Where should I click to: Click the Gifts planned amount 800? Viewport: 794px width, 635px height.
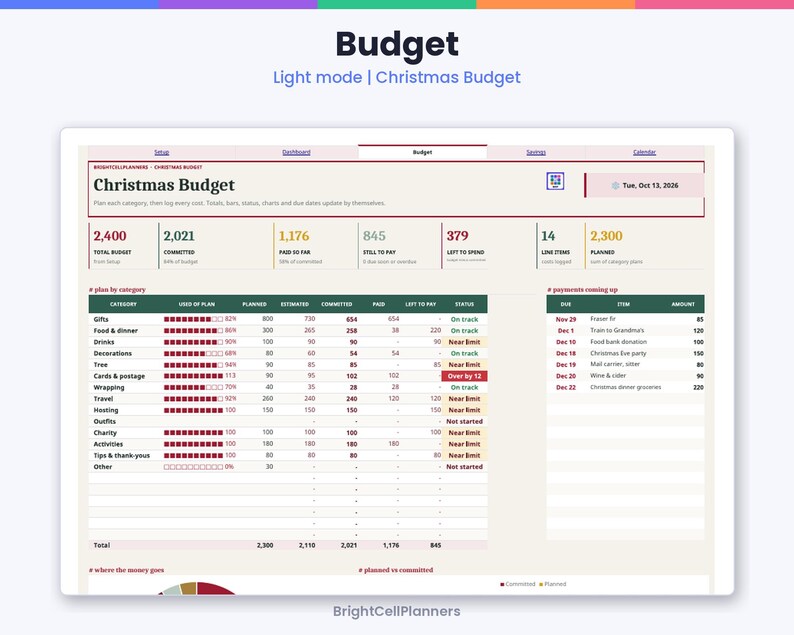click(x=267, y=319)
